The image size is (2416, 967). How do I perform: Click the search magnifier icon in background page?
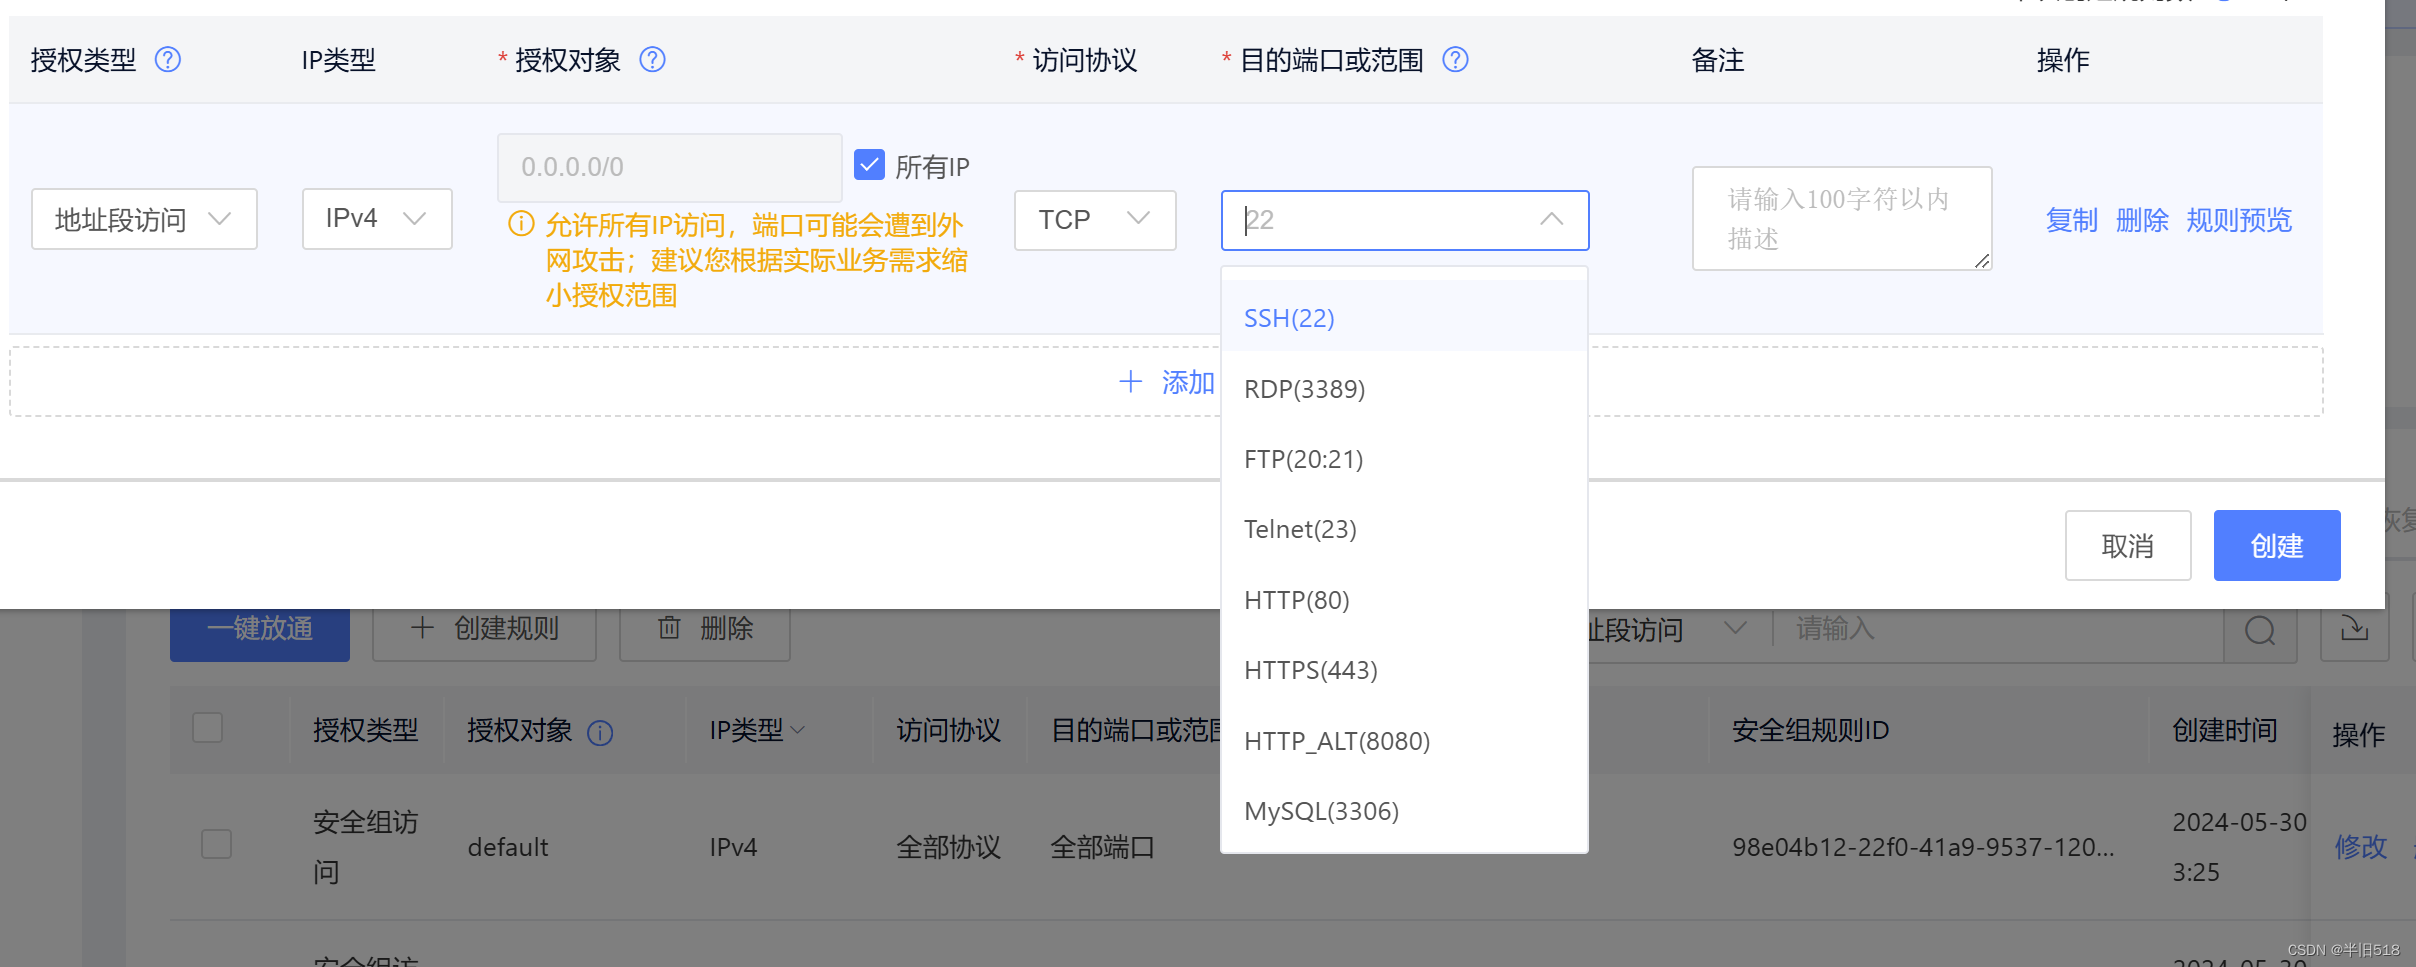pyautogui.click(x=2259, y=630)
